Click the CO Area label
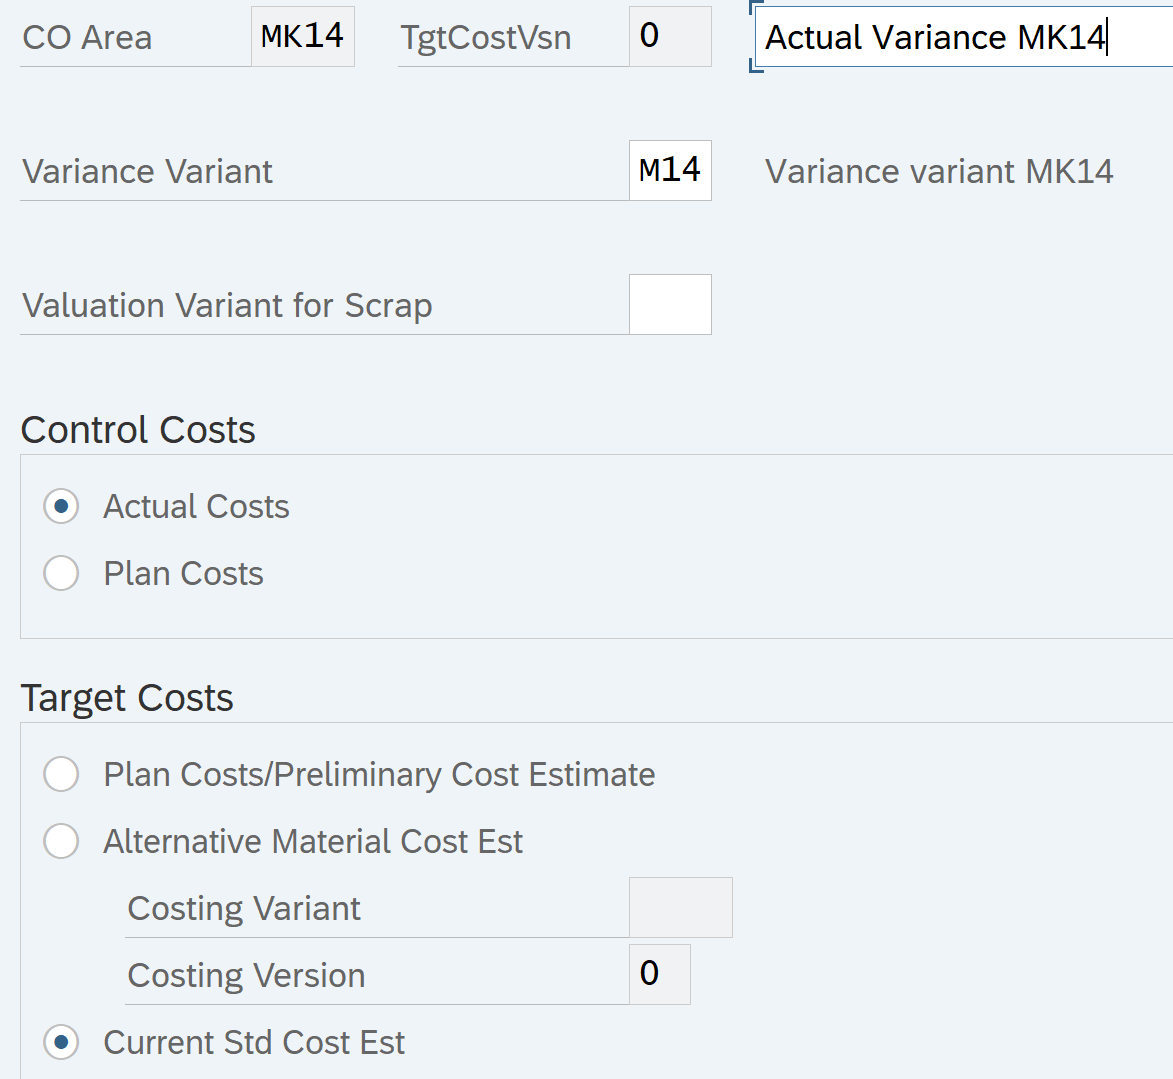 (x=87, y=38)
